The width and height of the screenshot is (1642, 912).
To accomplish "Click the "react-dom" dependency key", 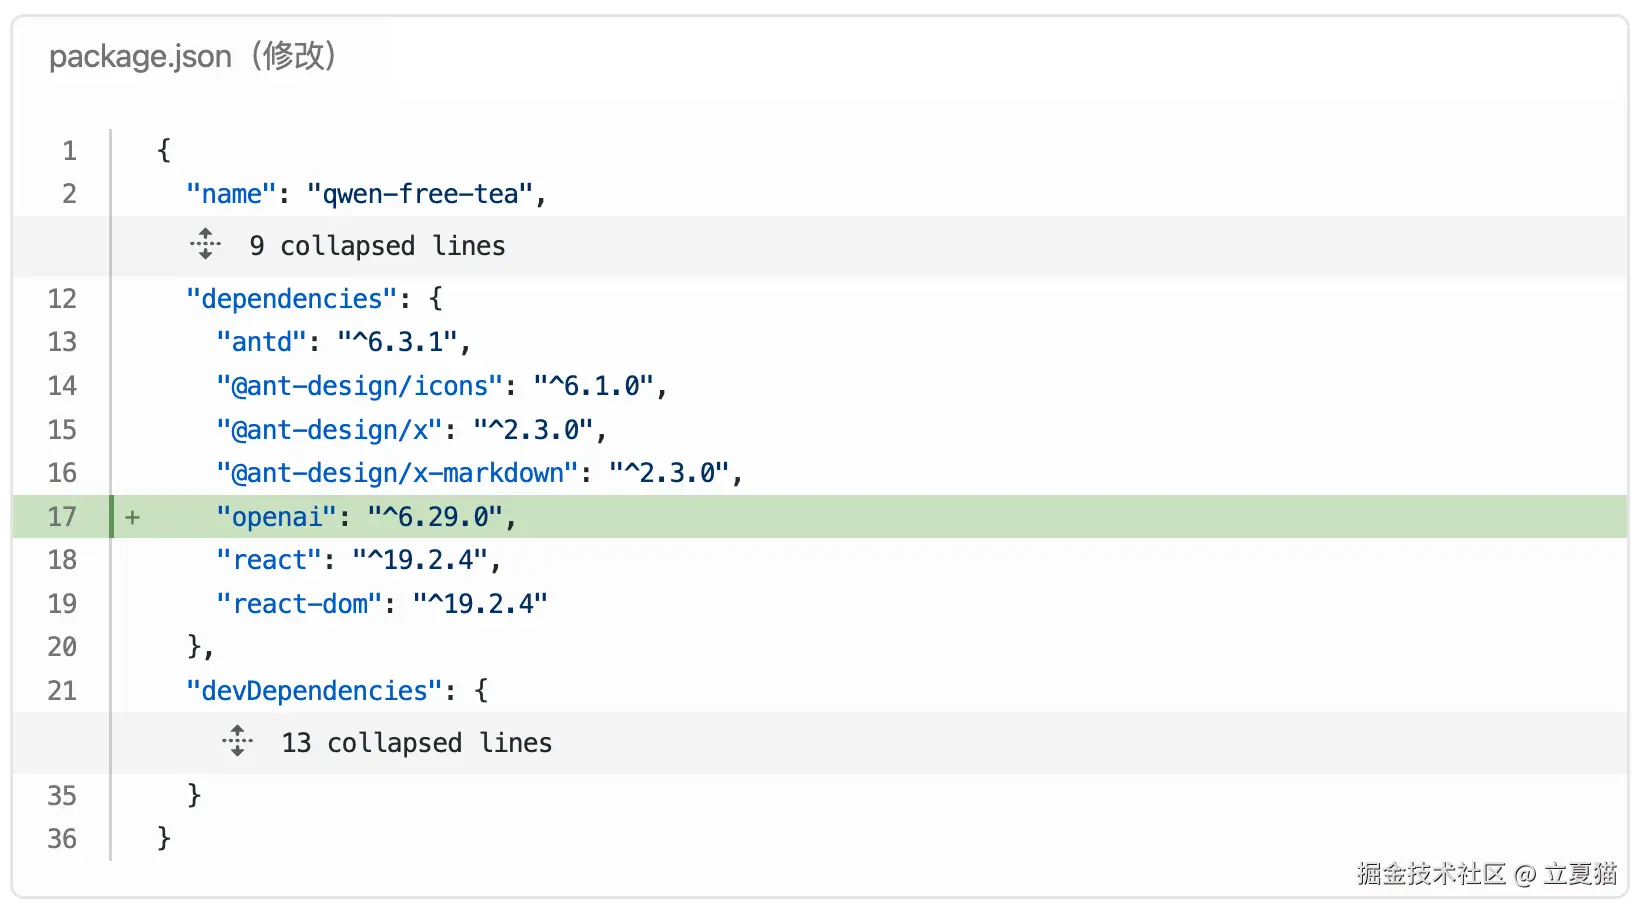I will coord(299,604).
